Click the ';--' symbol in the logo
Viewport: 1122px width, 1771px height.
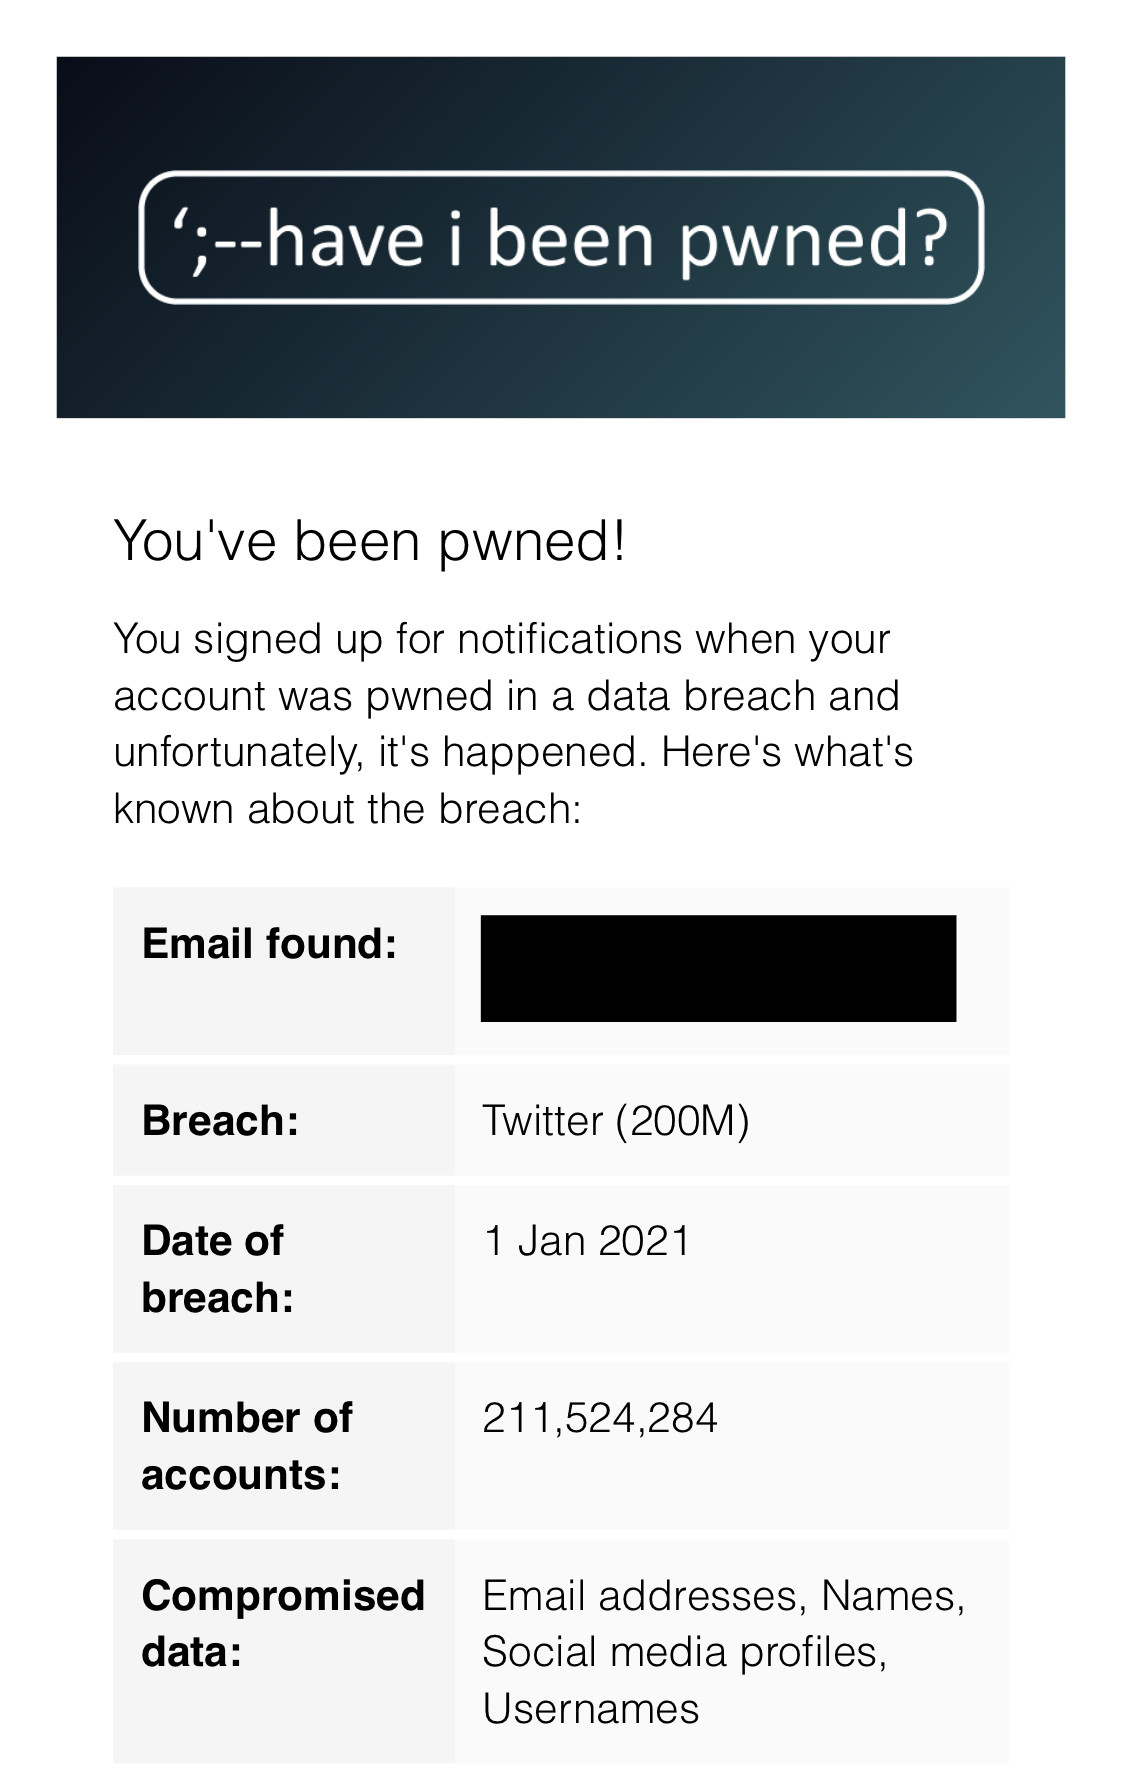click(215, 240)
